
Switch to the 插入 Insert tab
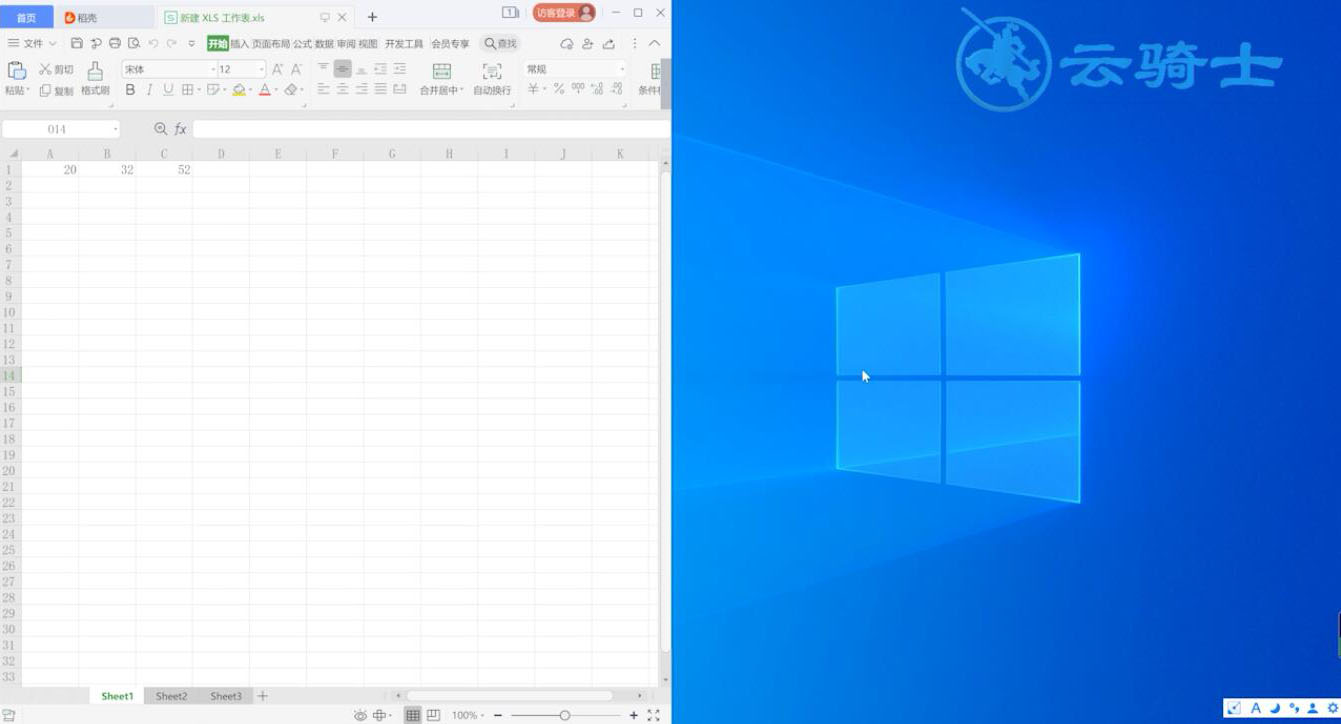pos(240,44)
